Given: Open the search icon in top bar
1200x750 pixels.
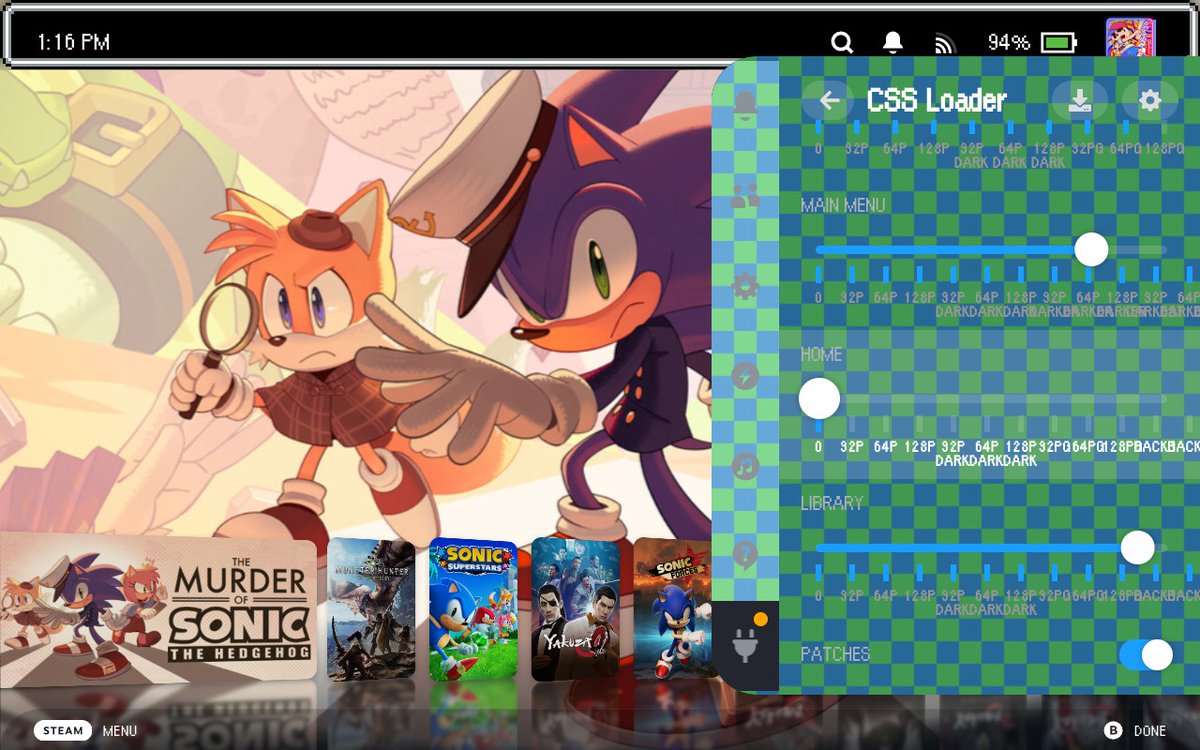Looking at the screenshot, I should [842, 42].
